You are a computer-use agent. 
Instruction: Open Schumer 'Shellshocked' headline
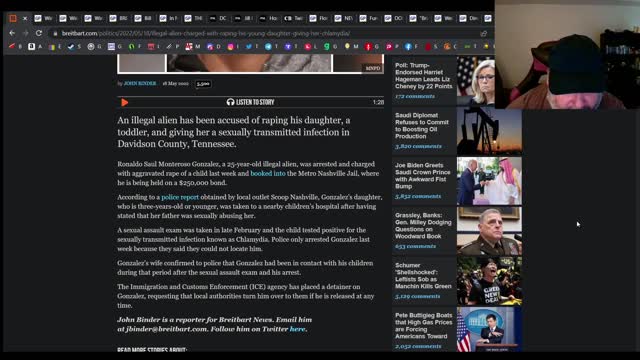click(x=423, y=276)
